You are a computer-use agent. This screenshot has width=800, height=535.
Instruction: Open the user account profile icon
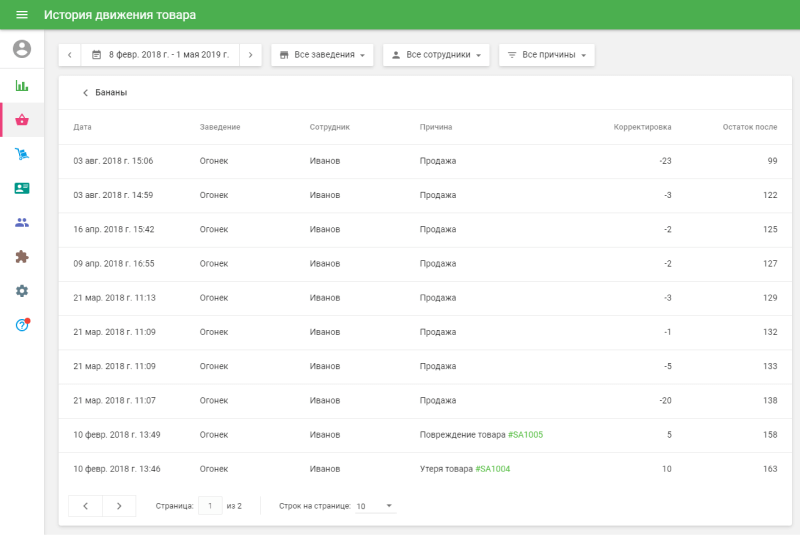click(x=22, y=49)
